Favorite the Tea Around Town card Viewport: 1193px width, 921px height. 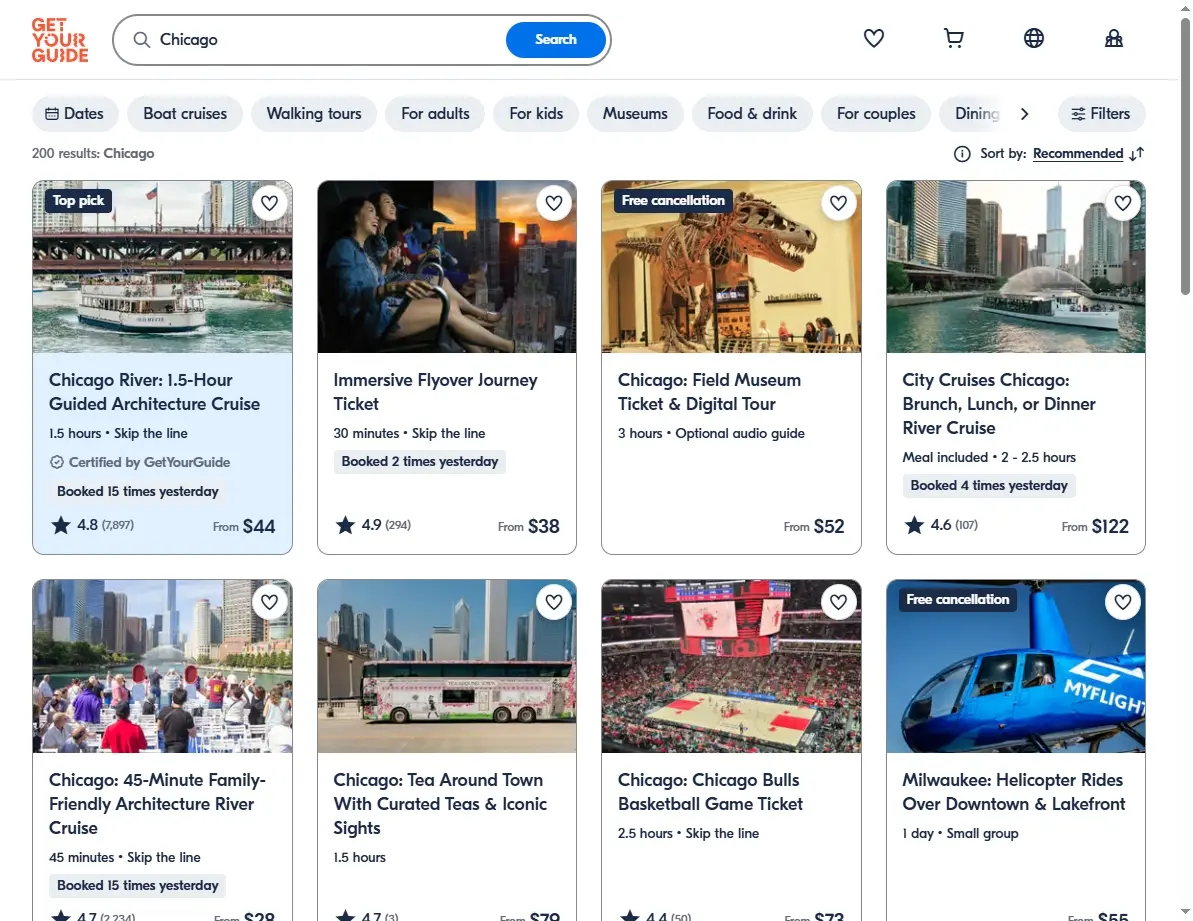pos(554,602)
